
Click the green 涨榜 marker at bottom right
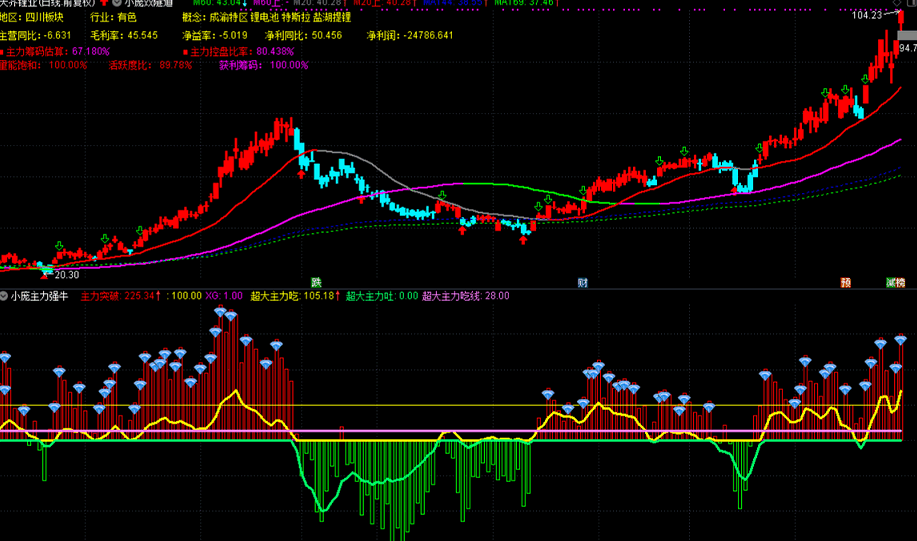coord(895,282)
